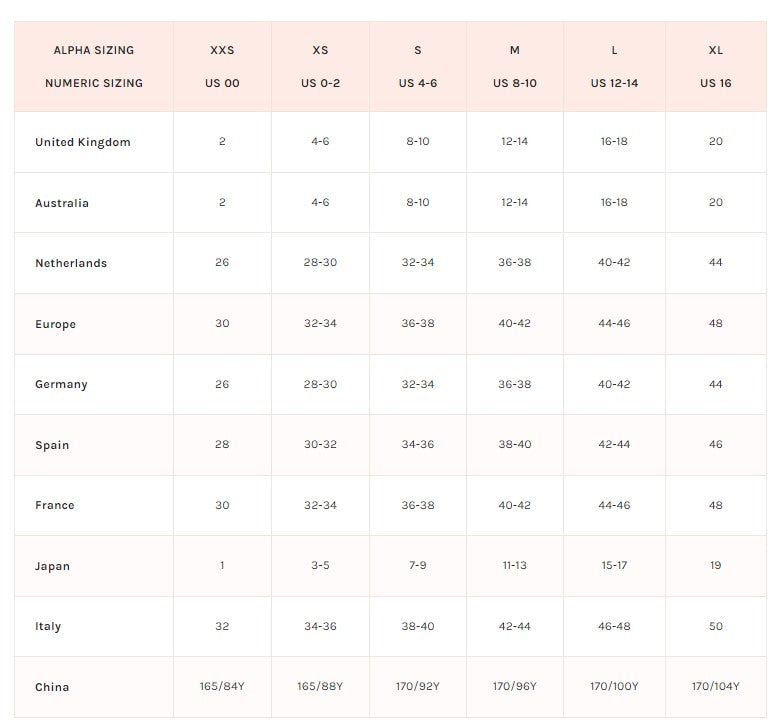Select the Australia row label
Image resolution: width=779 pixels, height=727 pixels.
(62, 203)
